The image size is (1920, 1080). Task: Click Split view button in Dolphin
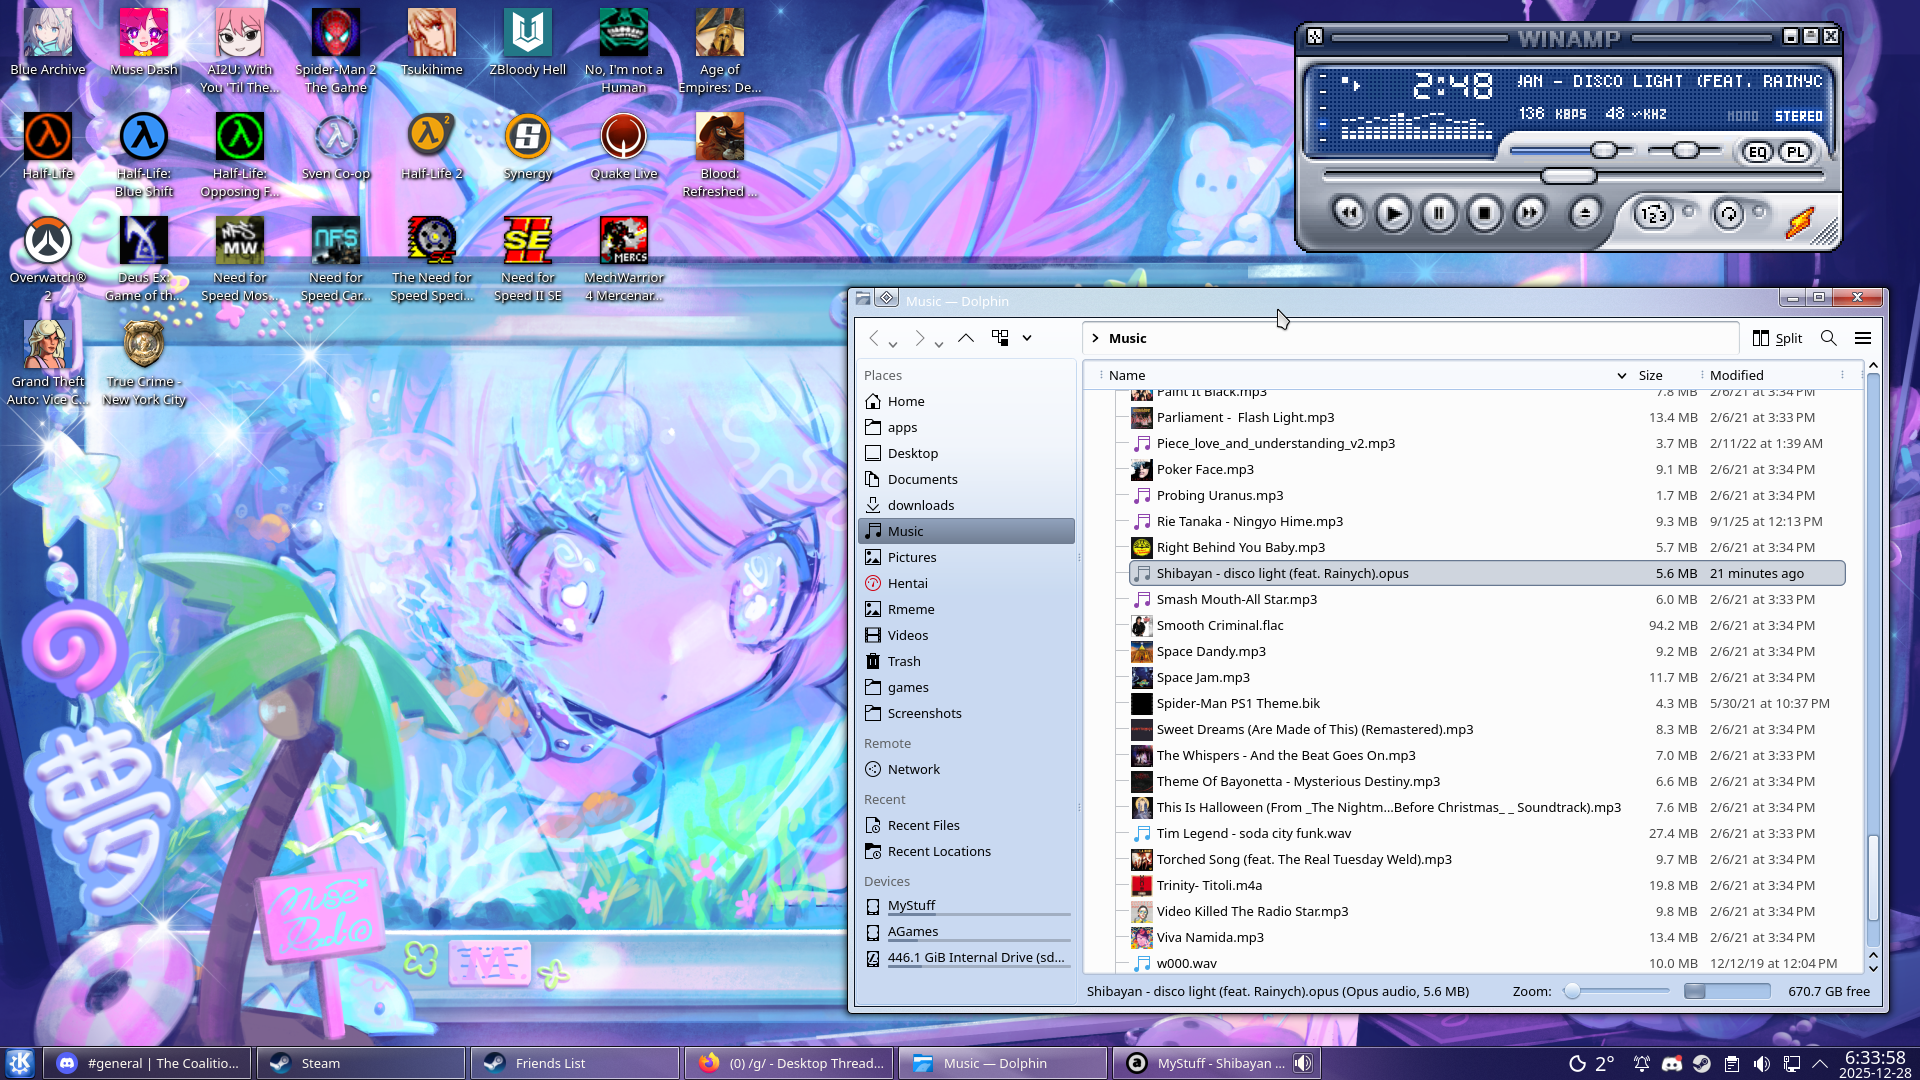[x=1777, y=338]
